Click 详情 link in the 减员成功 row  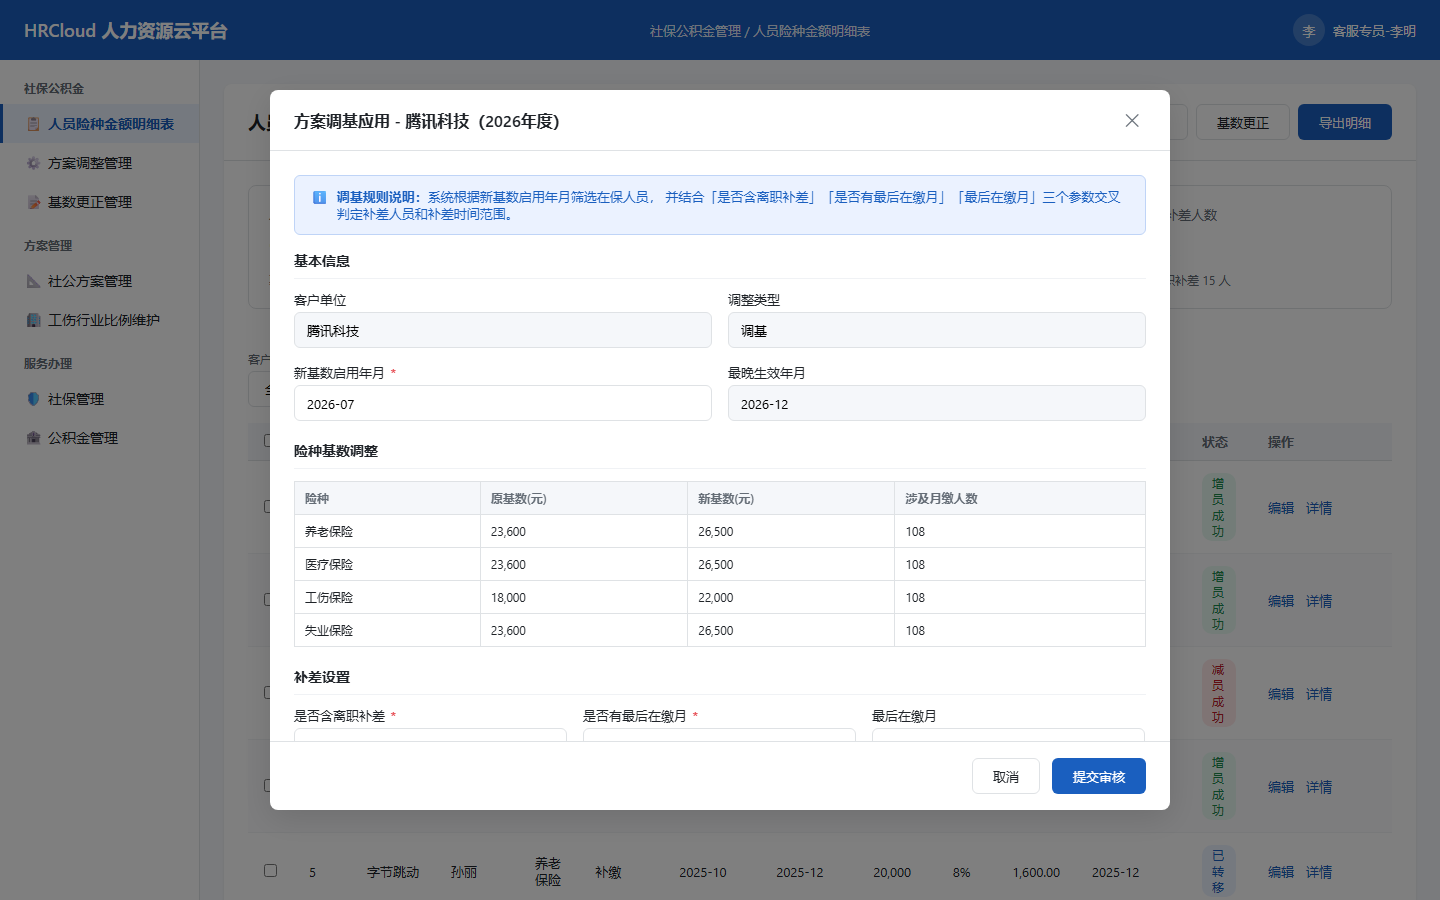(1319, 694)
